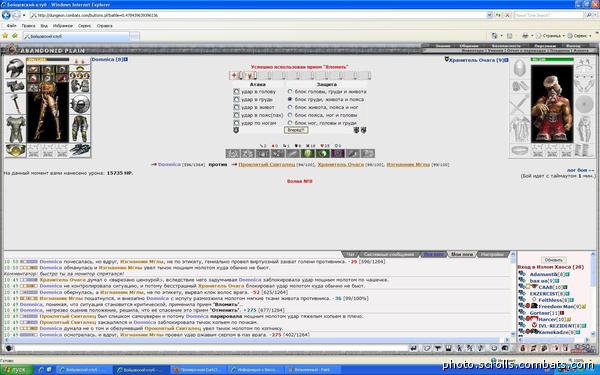
Task: Click the Windows 'пуск' Start button
Action: (x=17, y=370)
